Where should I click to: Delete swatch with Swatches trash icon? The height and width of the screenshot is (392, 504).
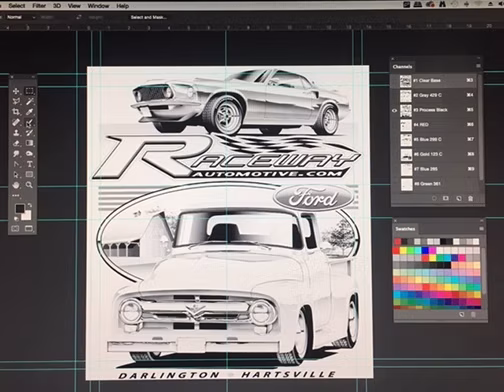pyautogui.click(x=473, y=314)
